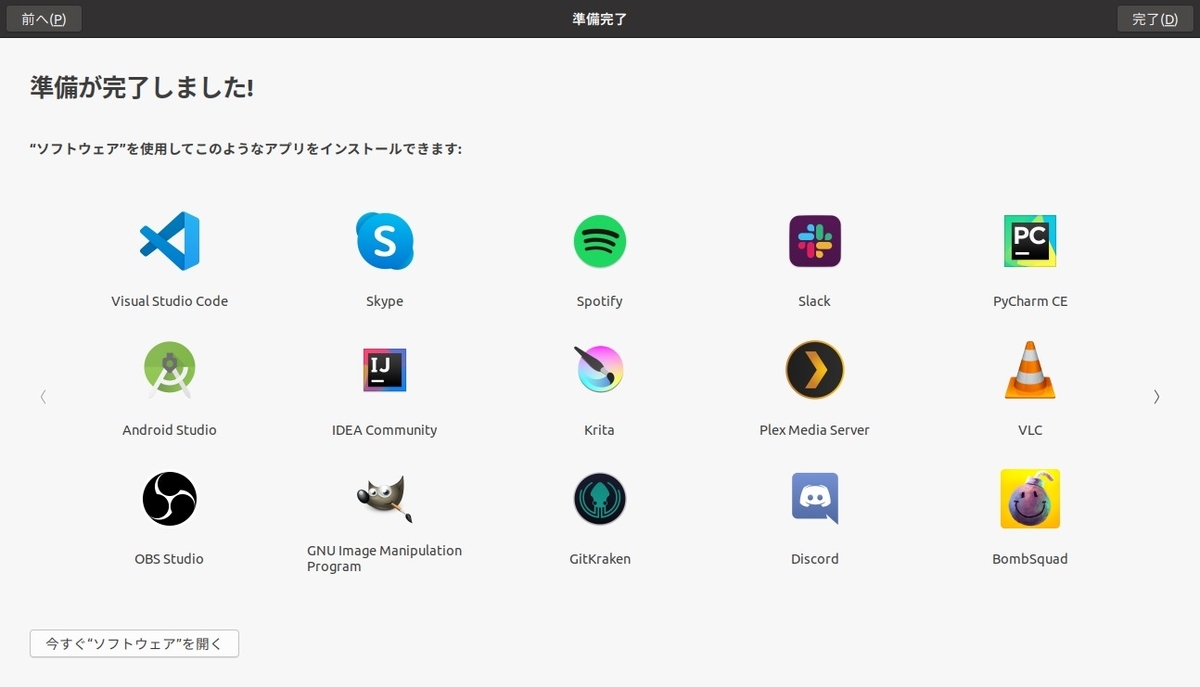
Task: Click the Plex Media Server icon
Action: [x=814, y=369]
